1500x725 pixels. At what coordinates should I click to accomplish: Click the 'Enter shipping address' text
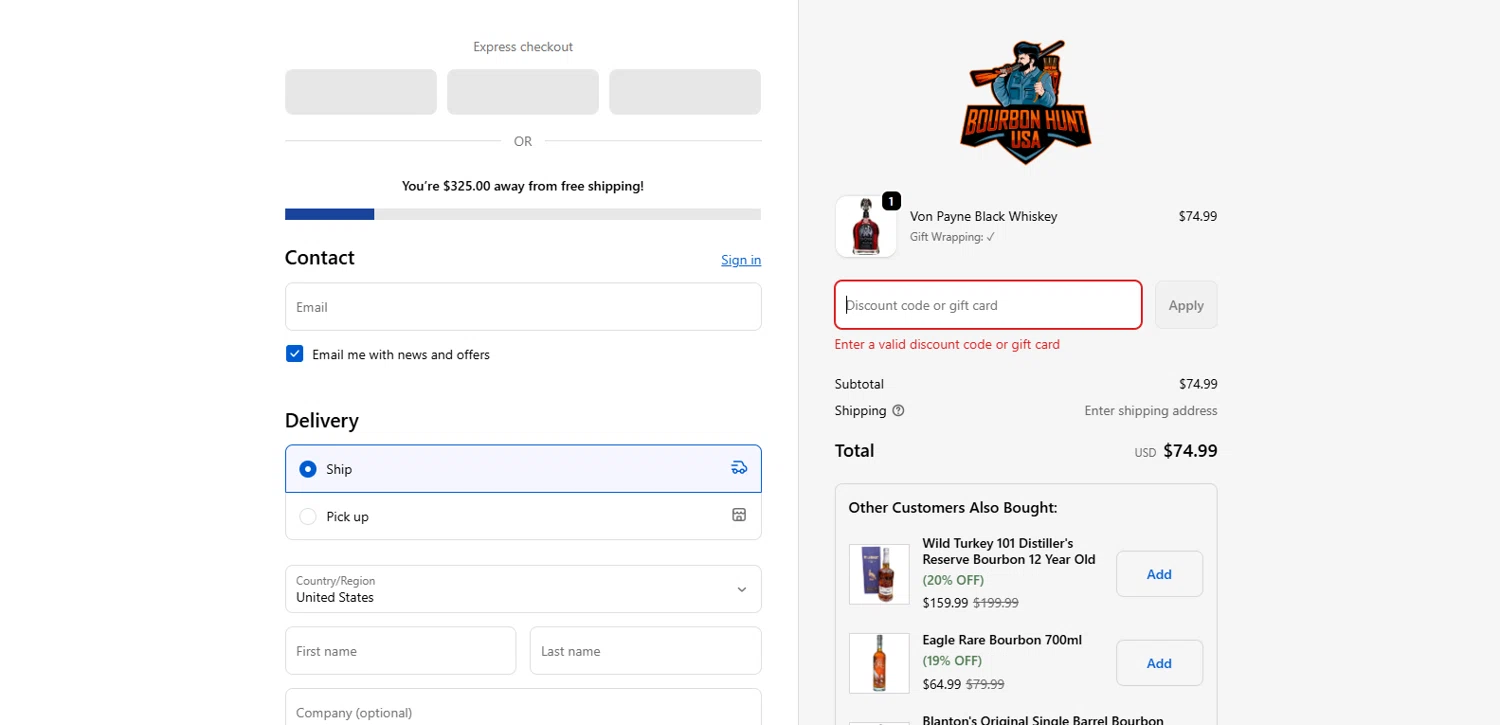[1151, 411]
